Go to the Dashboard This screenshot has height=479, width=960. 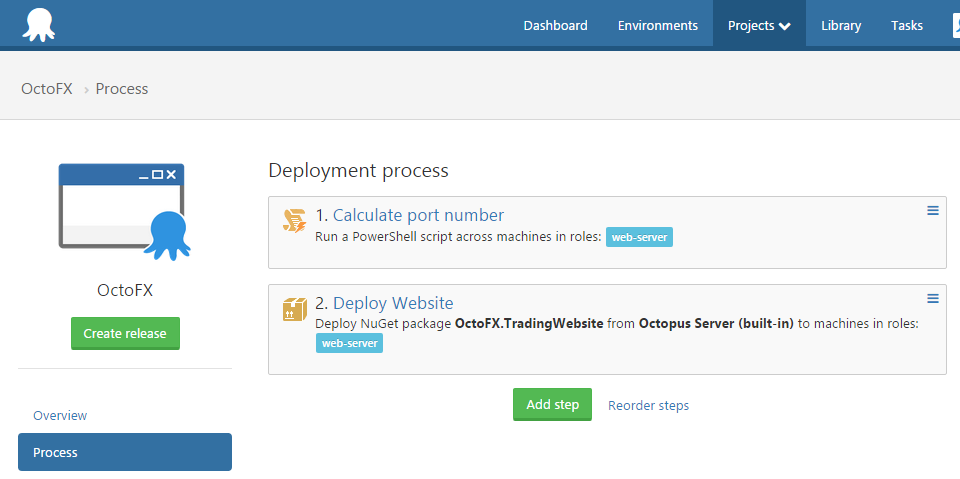555,26
